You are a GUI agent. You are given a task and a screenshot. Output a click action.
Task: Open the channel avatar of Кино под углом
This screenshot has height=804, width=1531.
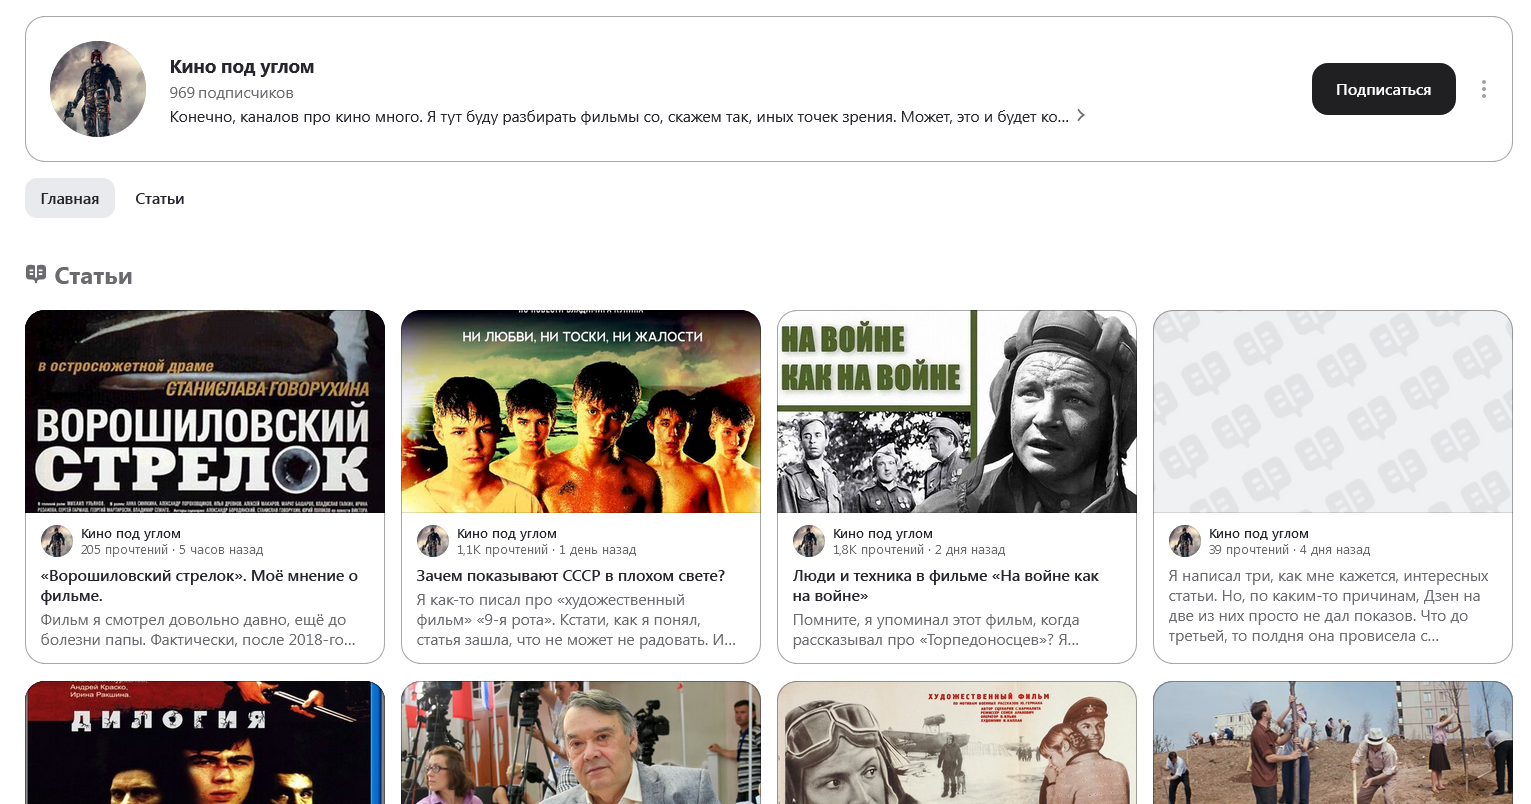pyautogui.click(x=98, y=89)
